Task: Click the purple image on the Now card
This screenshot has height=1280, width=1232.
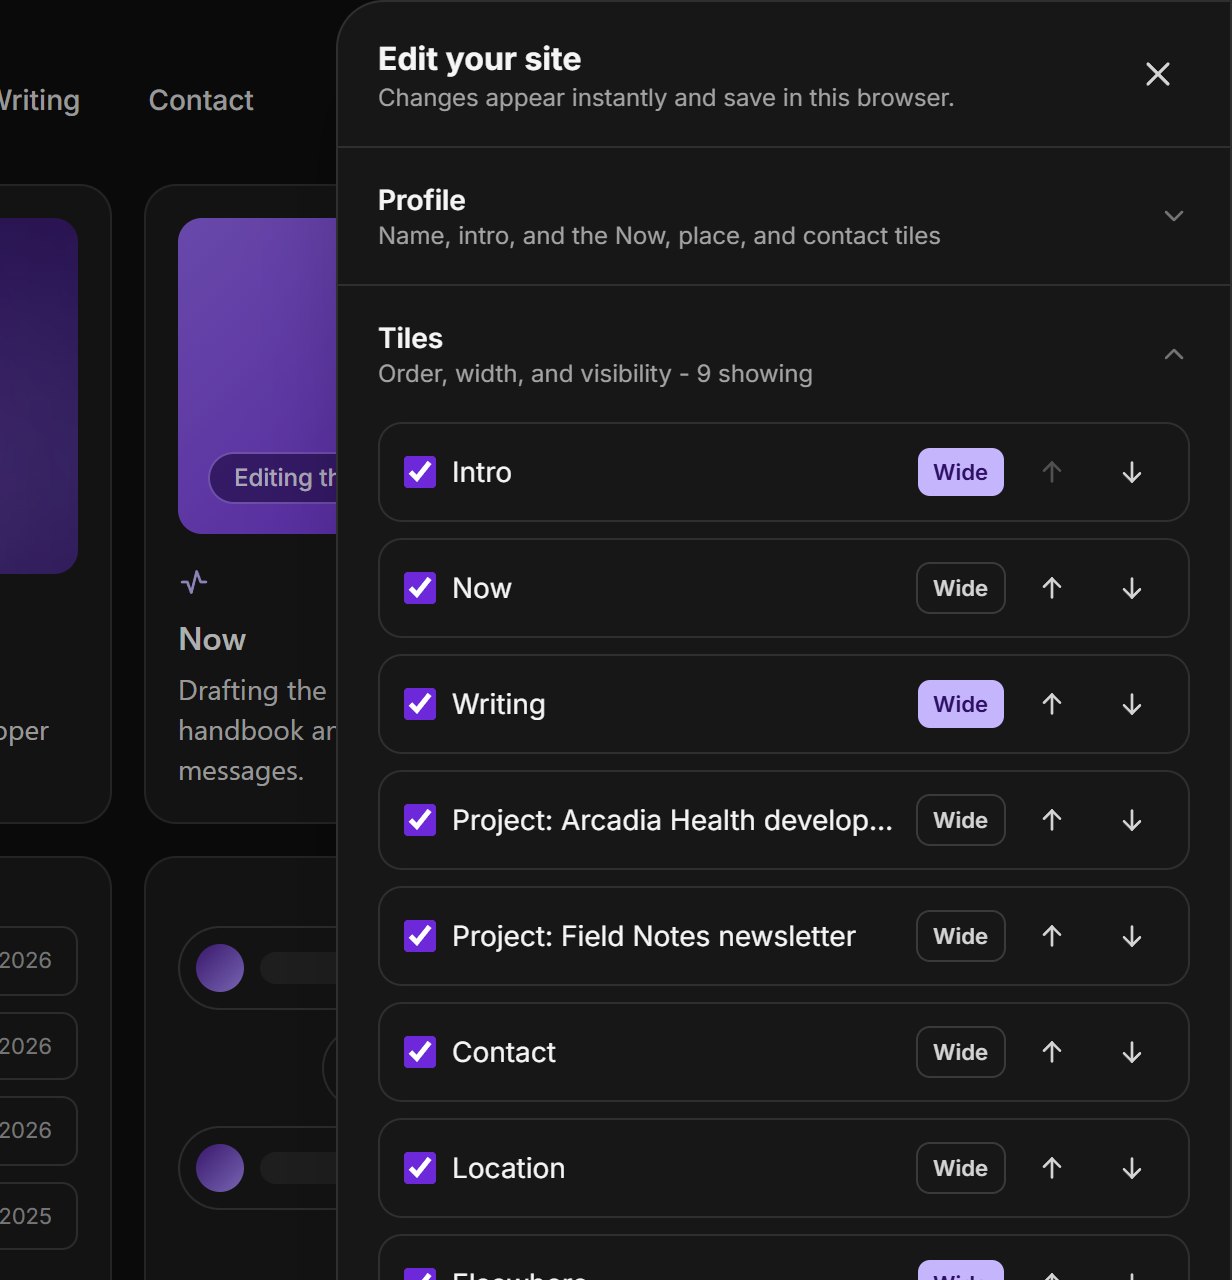Action: tap(258, 376)
